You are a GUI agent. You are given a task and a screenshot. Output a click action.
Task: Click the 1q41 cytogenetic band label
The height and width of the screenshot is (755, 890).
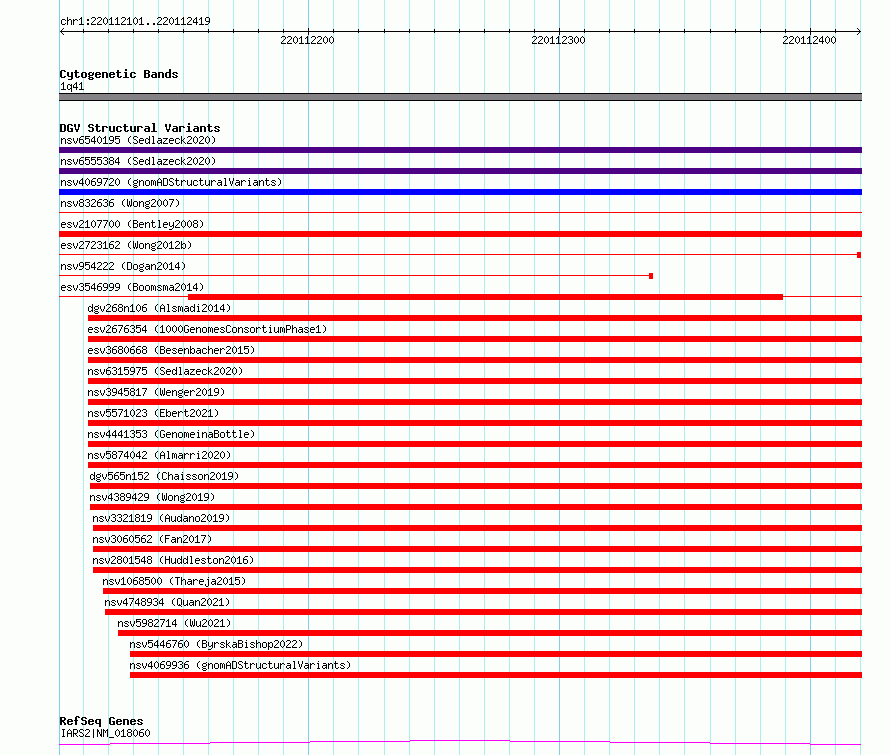pos(72,87)
